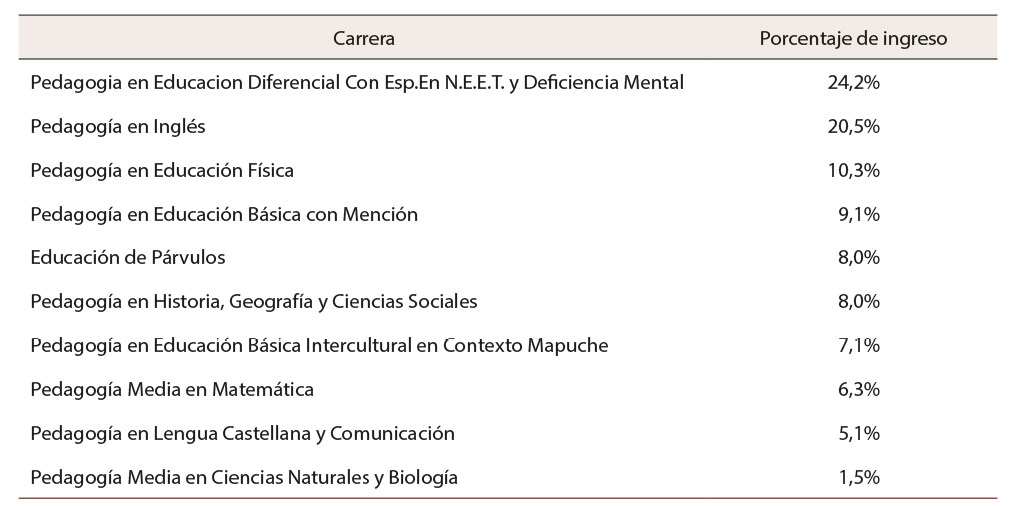Select the "Educación de Párvulos" cell

128,258
